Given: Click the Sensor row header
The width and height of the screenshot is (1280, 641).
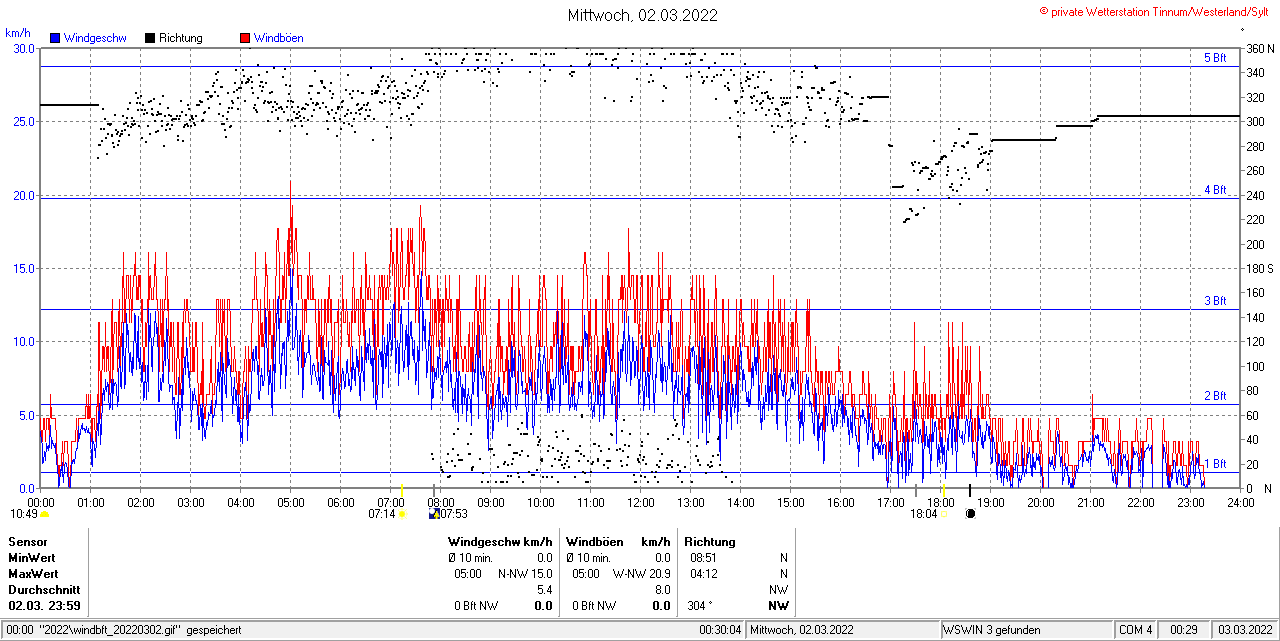Looking at the screenshot, I should point(27,542).
